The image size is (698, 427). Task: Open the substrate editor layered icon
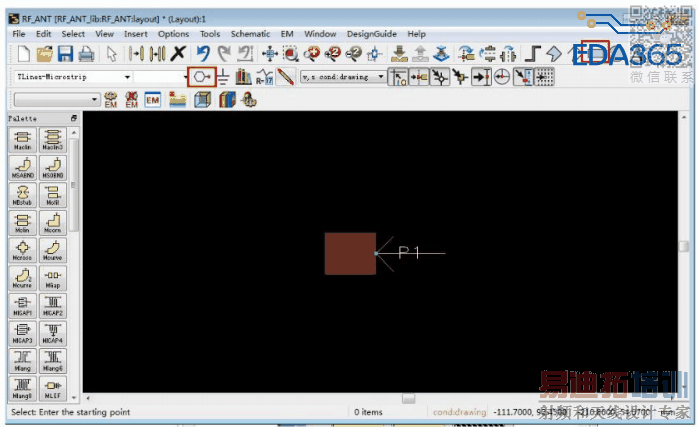178,100
